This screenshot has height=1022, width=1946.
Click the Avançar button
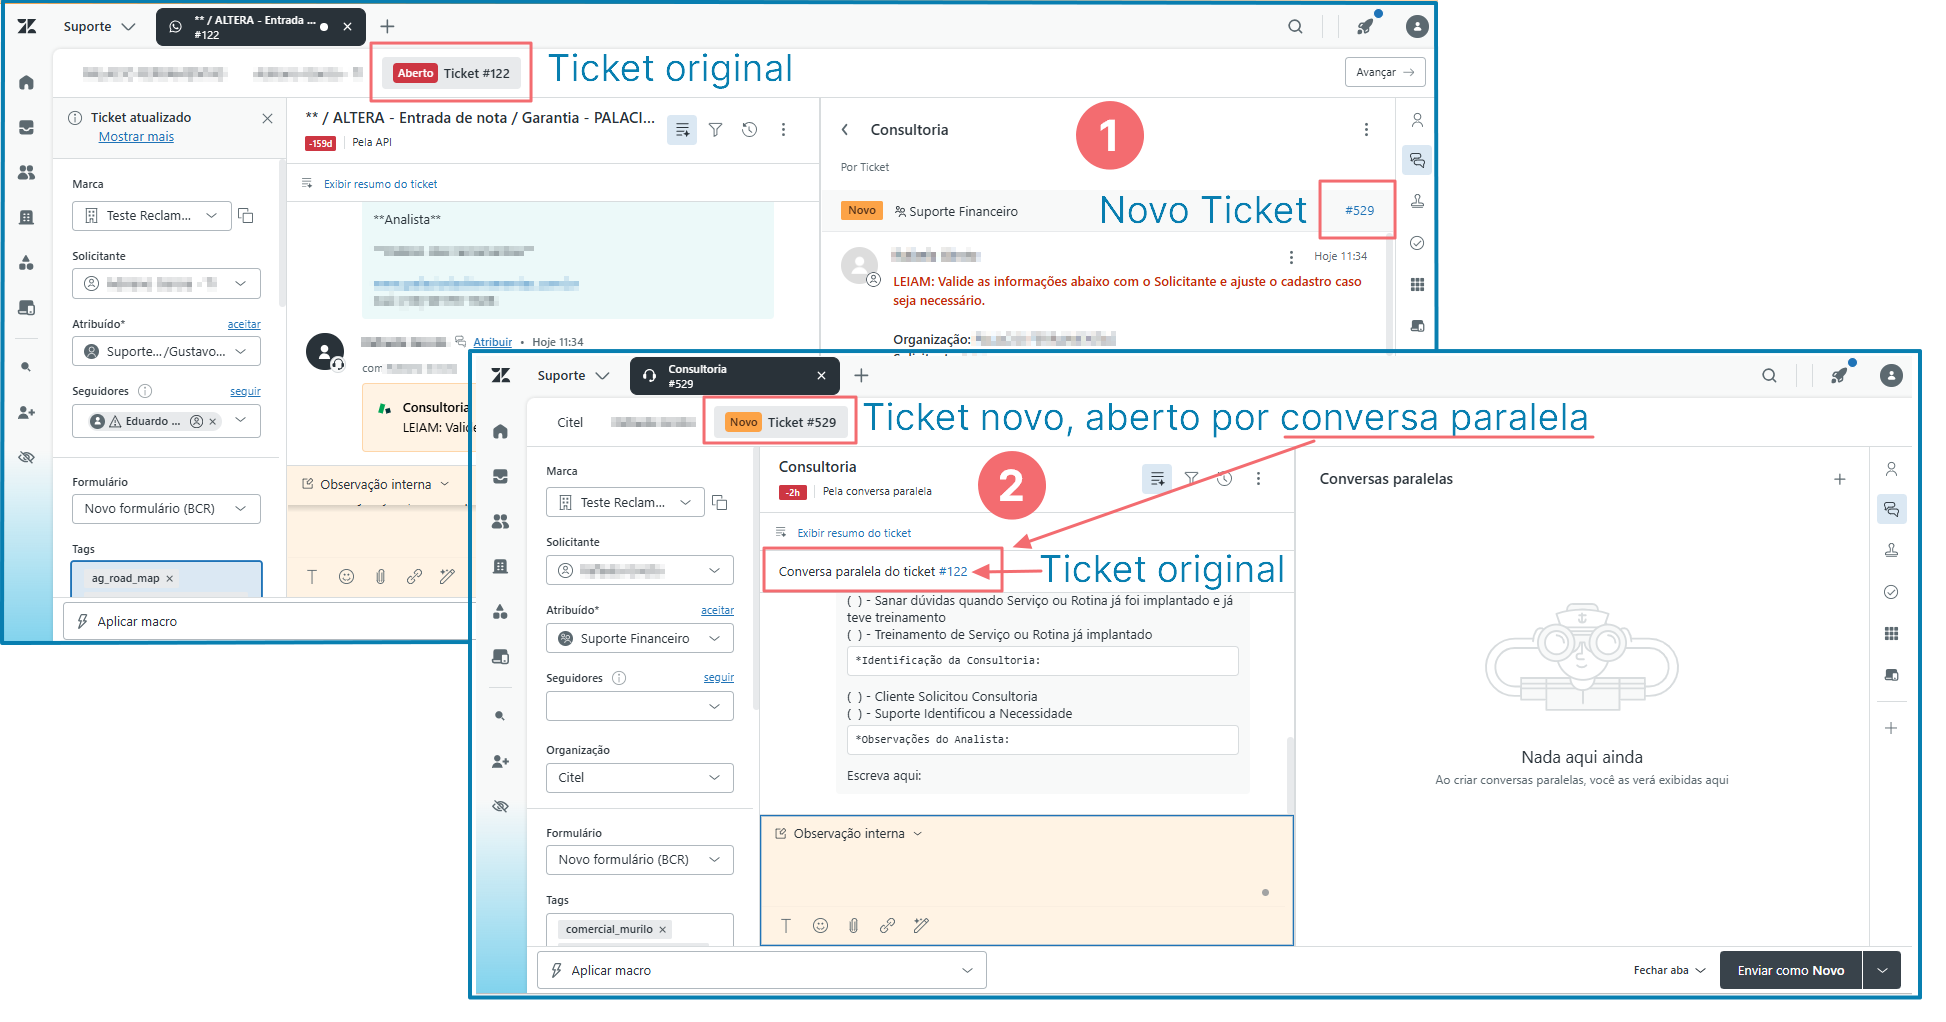tap(1385, 72)
